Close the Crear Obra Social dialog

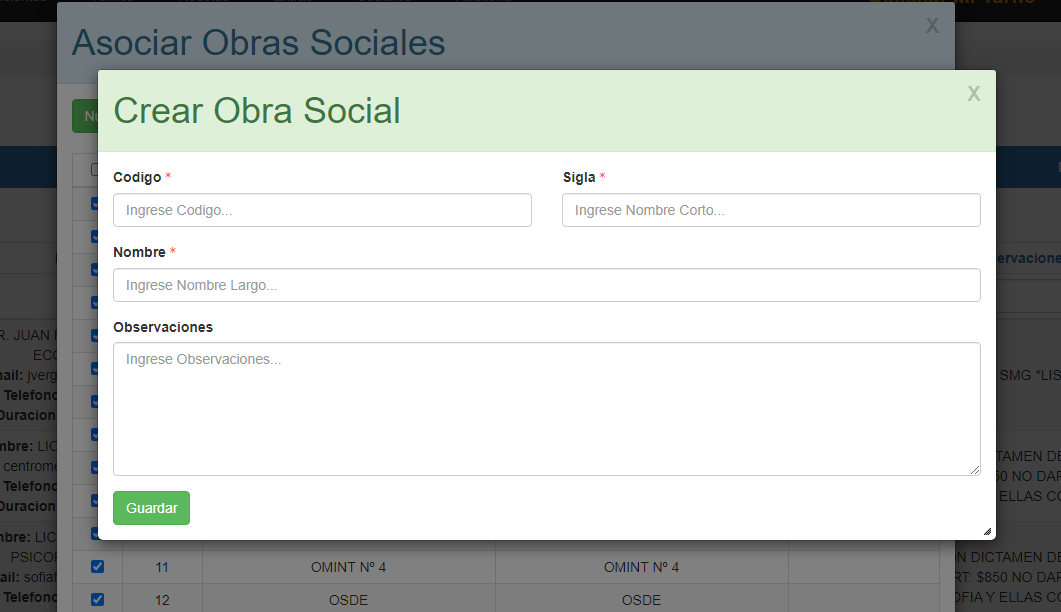point(973,94)
